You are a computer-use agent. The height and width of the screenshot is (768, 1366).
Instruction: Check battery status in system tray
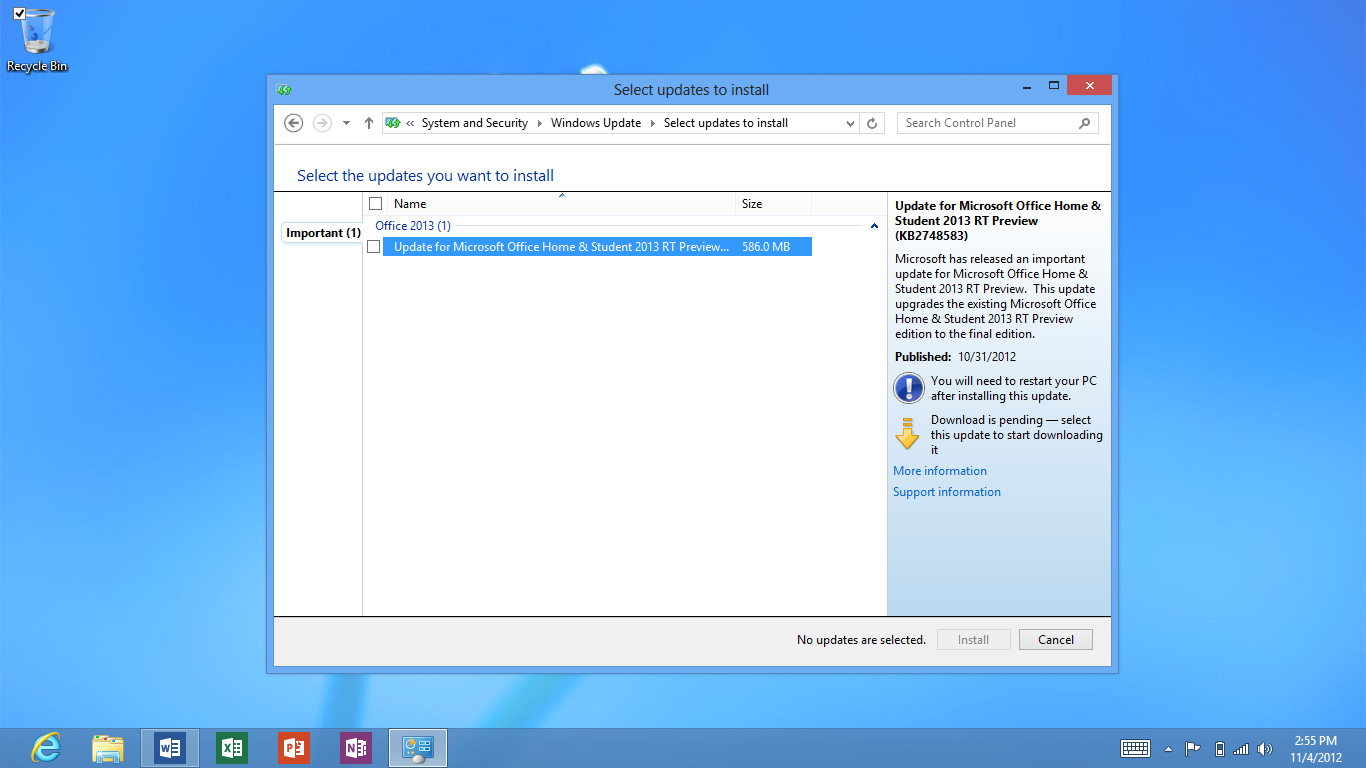(x=1219, y=749)
